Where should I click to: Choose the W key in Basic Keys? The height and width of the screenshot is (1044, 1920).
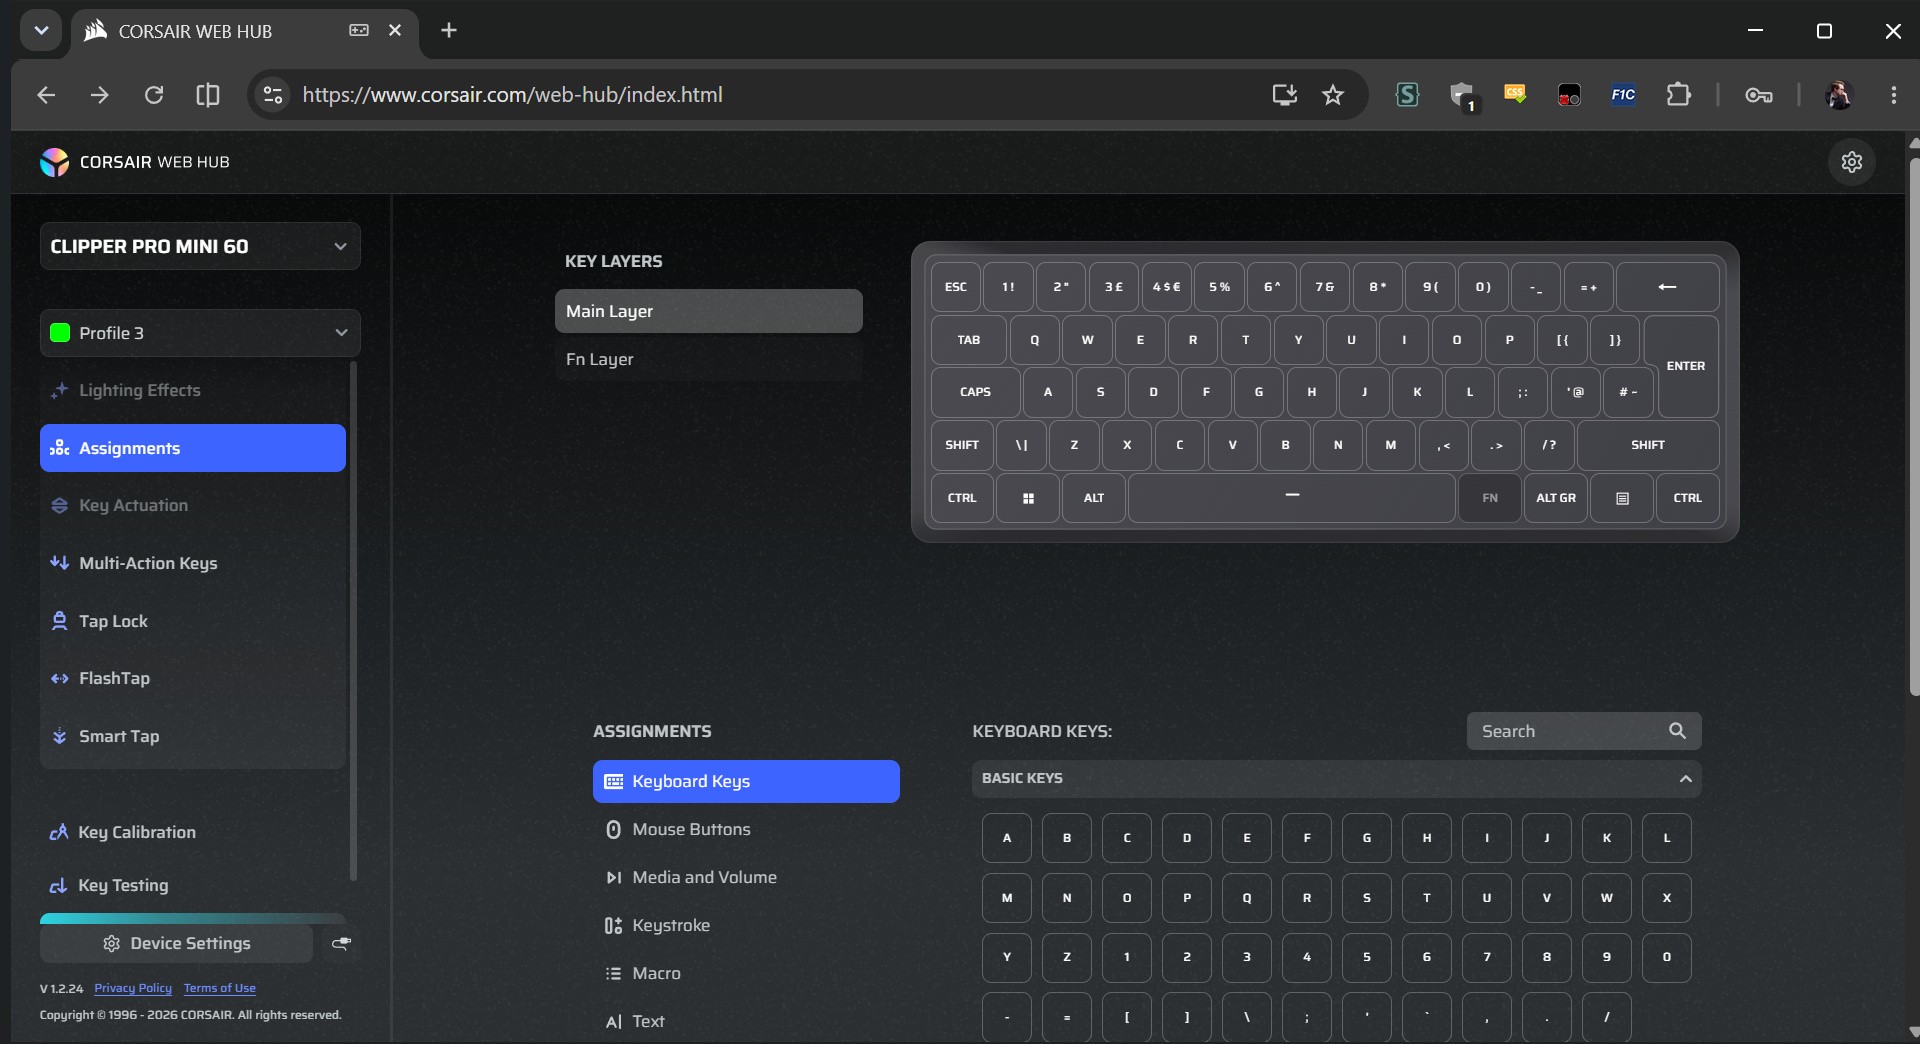(1607, 898)
